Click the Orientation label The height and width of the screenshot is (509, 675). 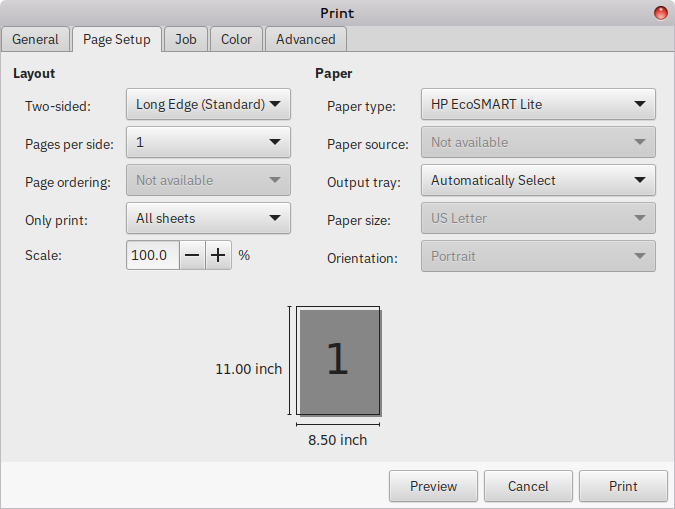coord(362,258)
